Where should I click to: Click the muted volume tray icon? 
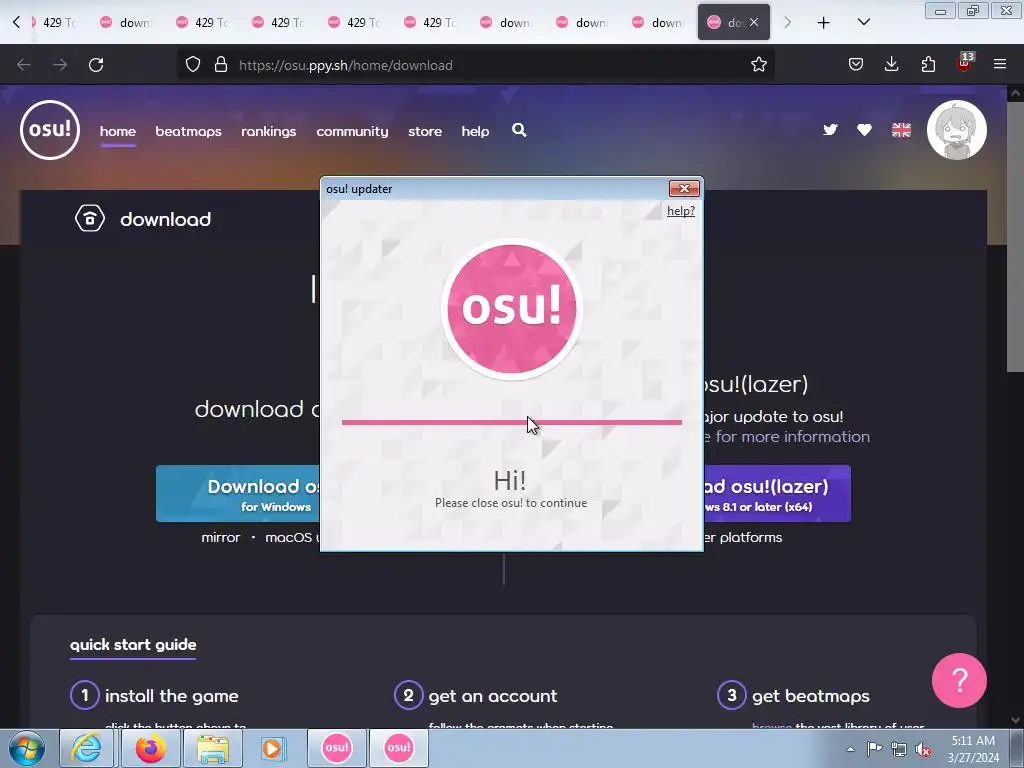point(923,750)
